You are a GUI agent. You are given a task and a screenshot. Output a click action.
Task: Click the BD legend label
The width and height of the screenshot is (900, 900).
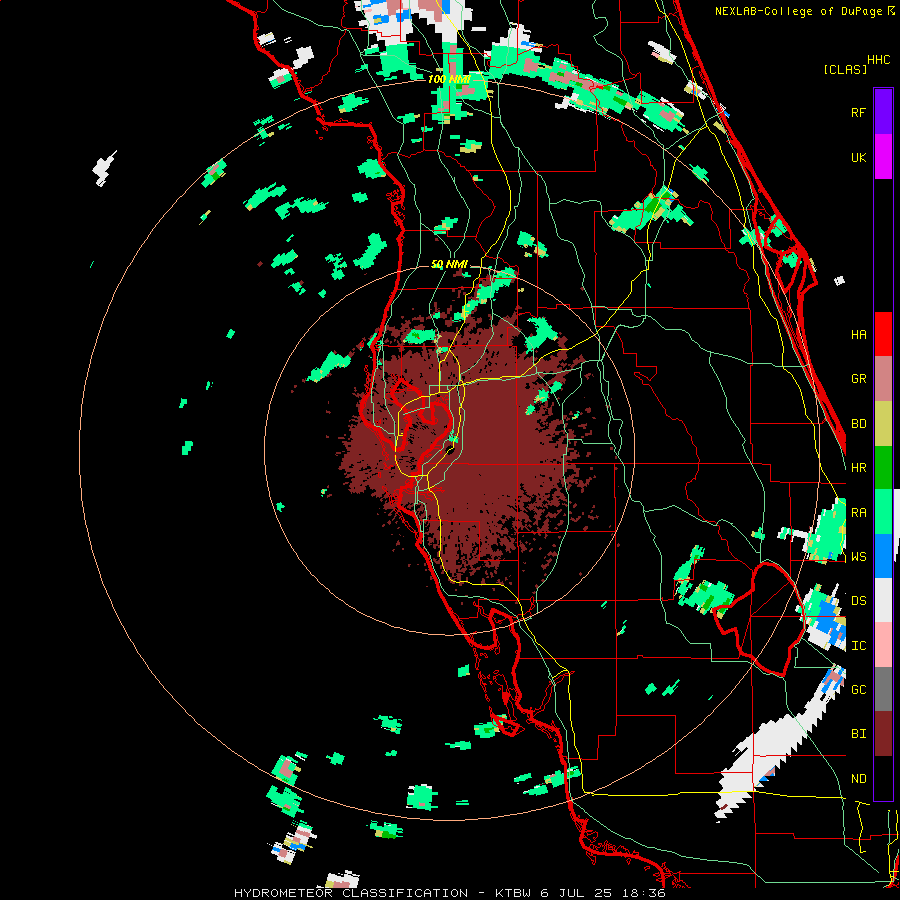(858, 424)
